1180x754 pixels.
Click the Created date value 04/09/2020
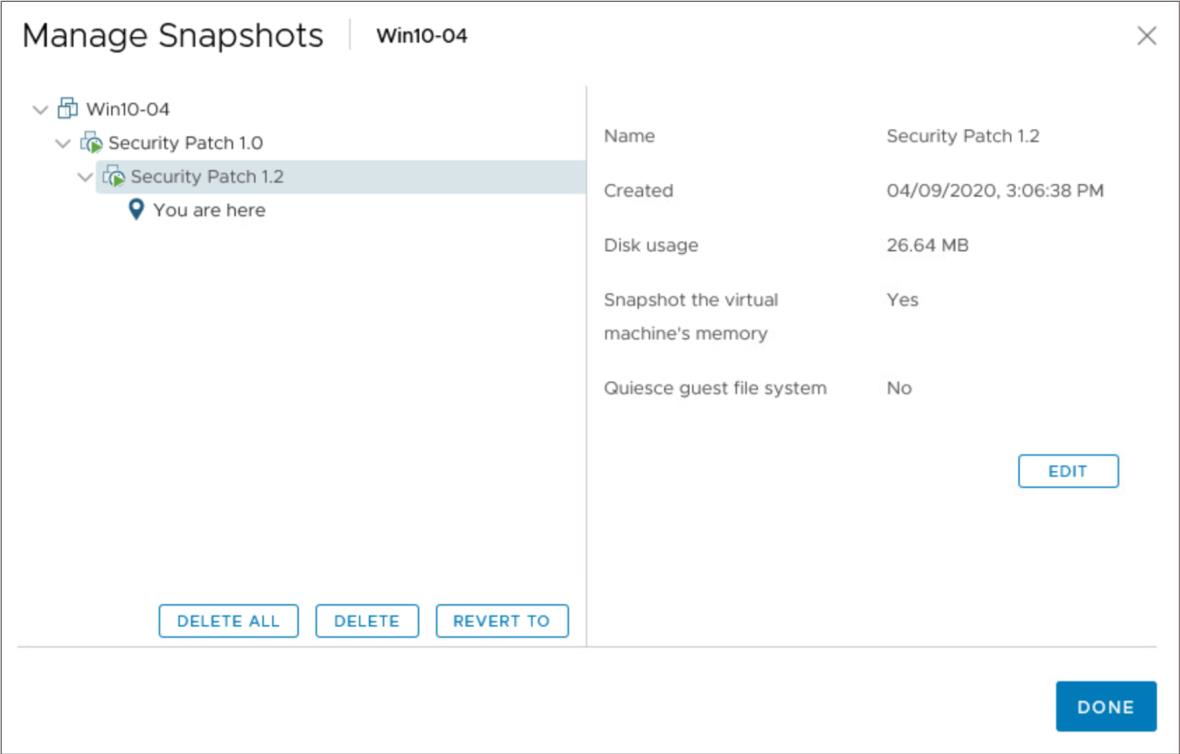click(995, 190)
